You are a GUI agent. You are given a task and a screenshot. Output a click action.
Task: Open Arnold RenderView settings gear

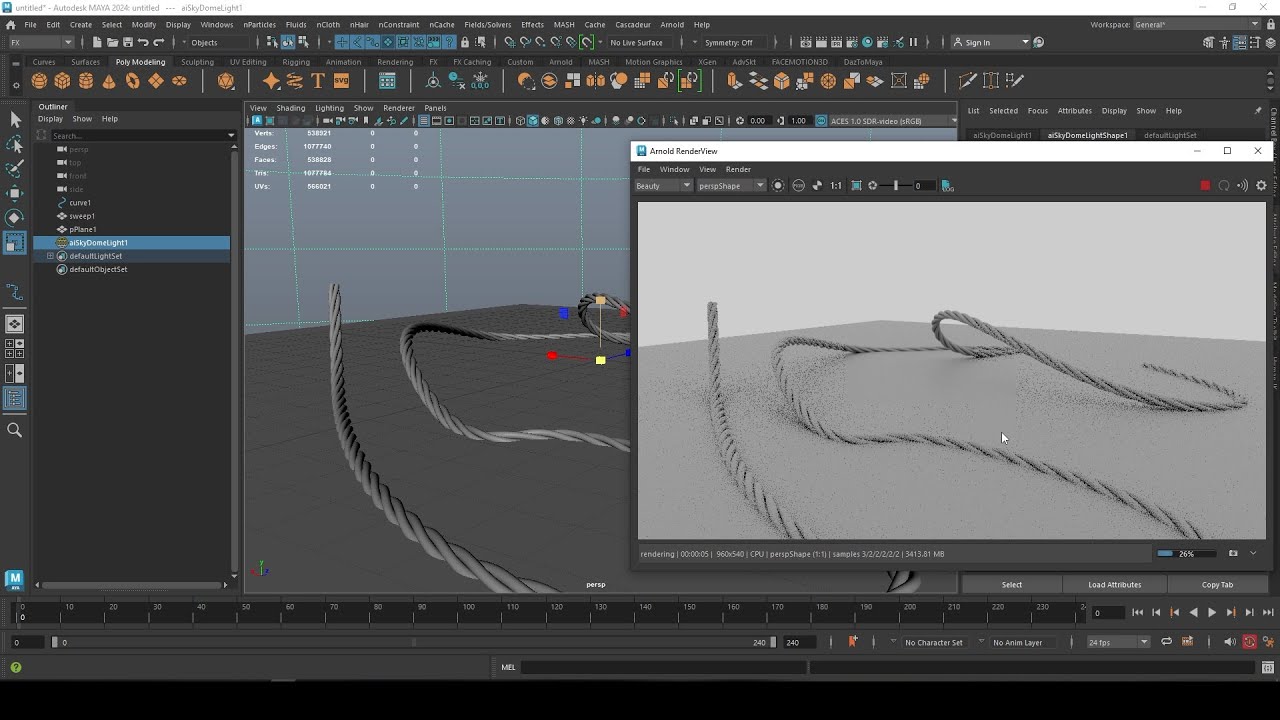tap(1261, 185)
